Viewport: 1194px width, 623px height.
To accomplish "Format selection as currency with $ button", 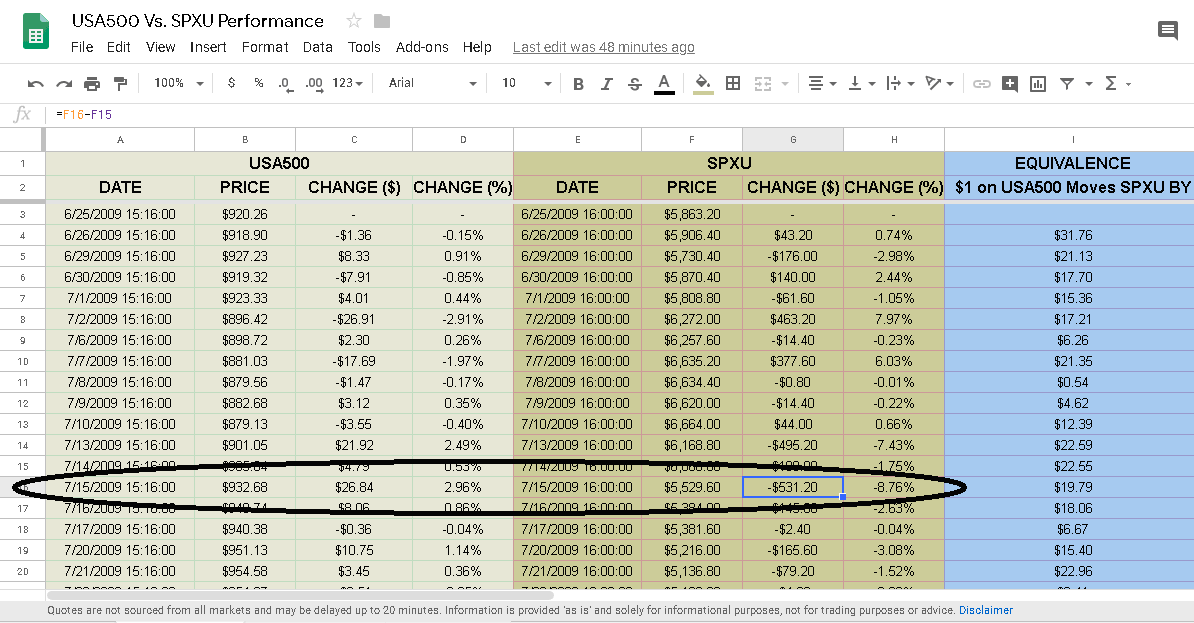I will pos(231,83).
